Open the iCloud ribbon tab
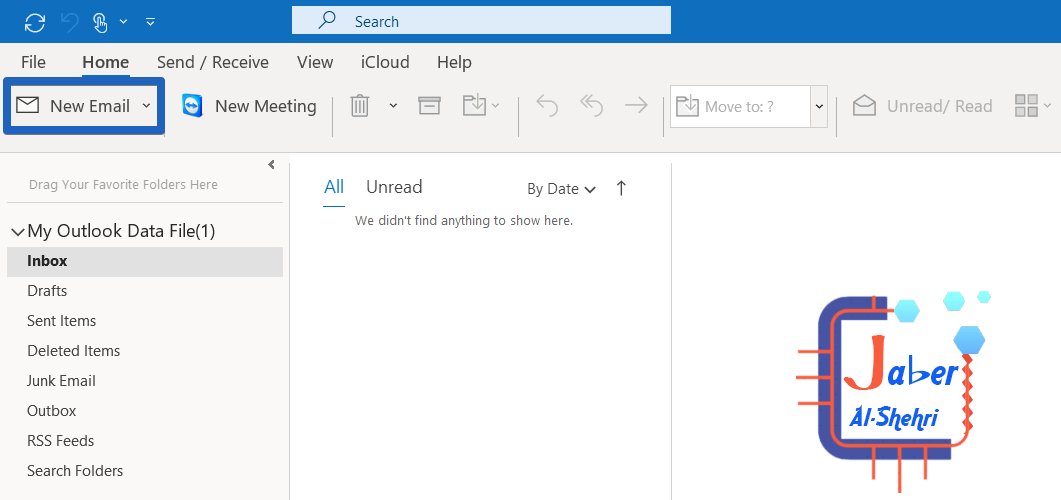 pyautogui.click(x=384, y=62)
